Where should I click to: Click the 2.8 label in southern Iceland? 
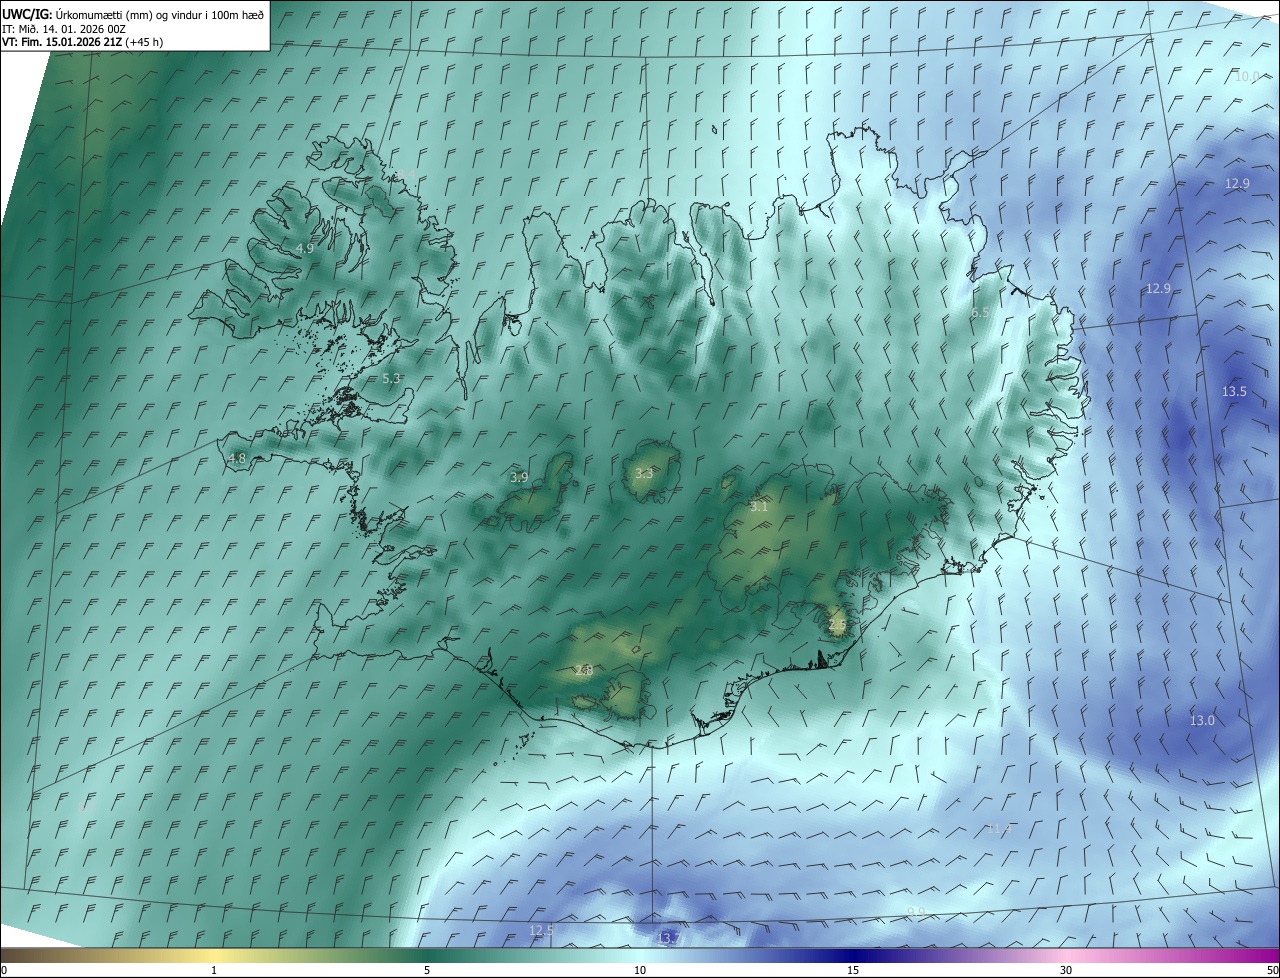coord(584,671)
